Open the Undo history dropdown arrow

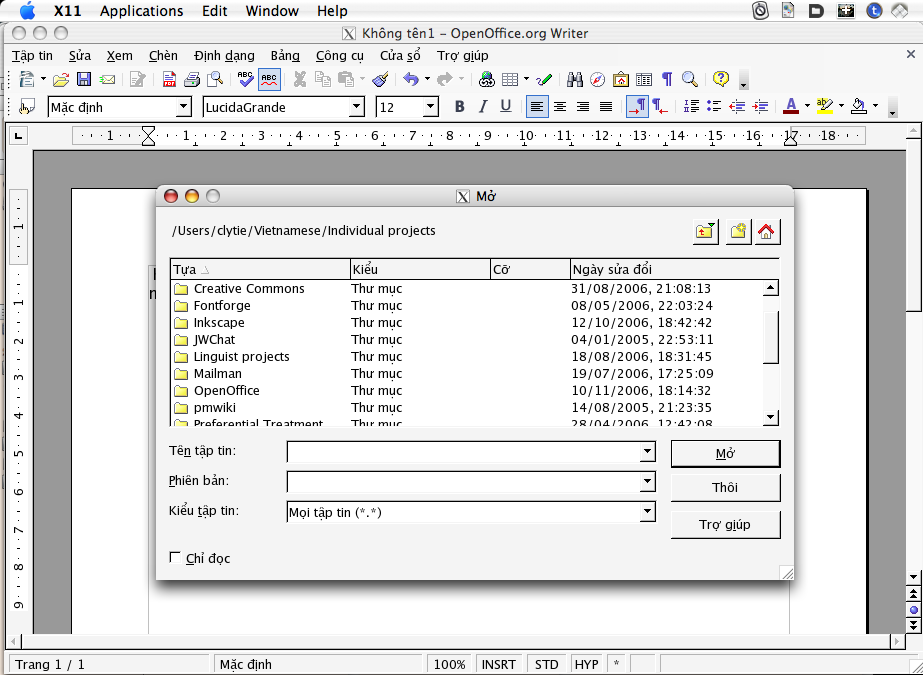tap(427, 79)
